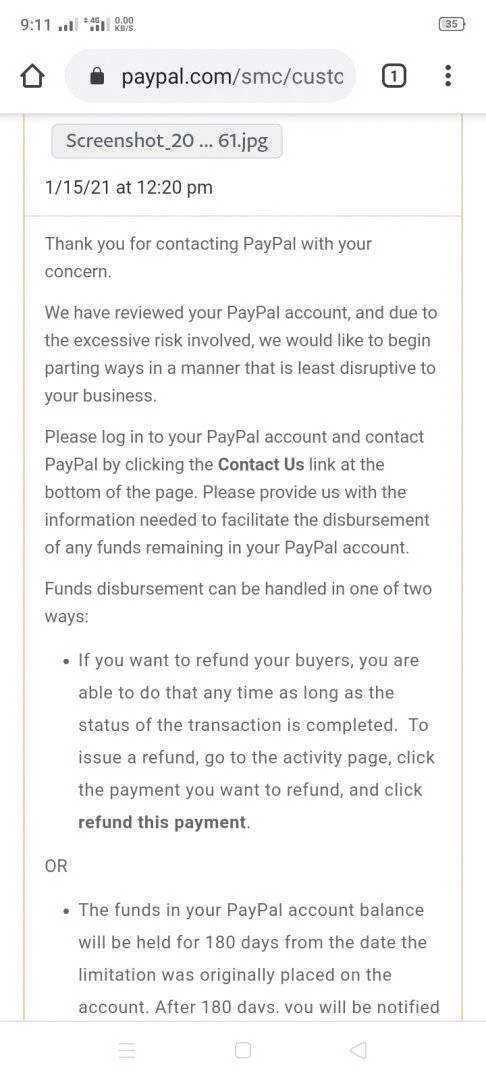Tap the signal strength indicator in status bar
The width and height of the screenshot is (486, 1080).
65,25
